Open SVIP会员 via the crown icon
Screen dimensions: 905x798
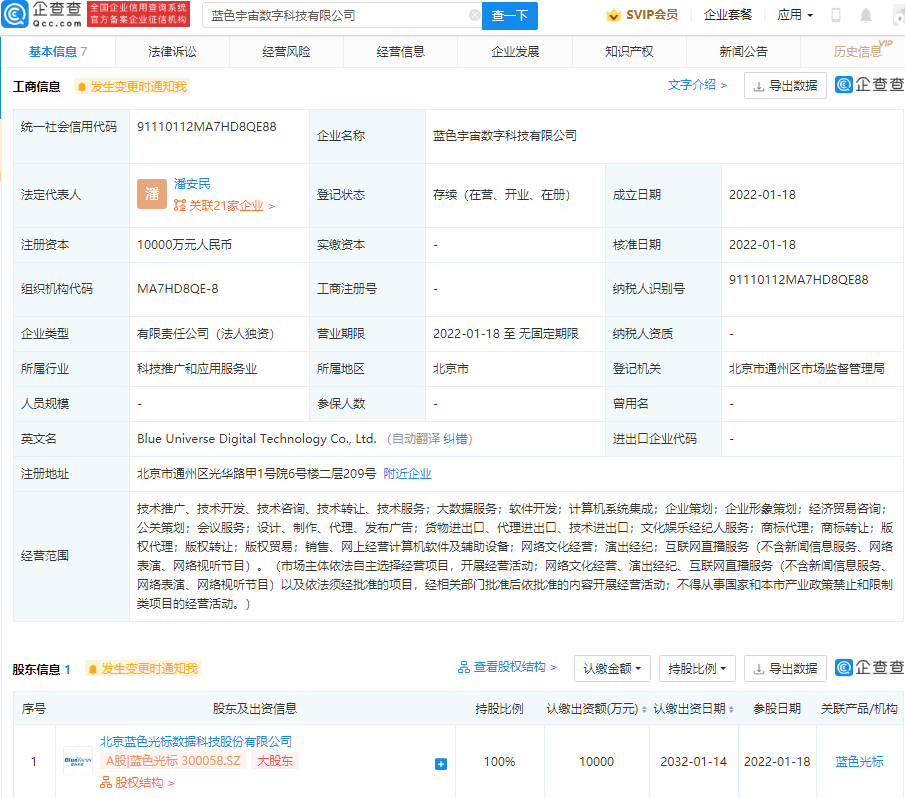point(614,15)
